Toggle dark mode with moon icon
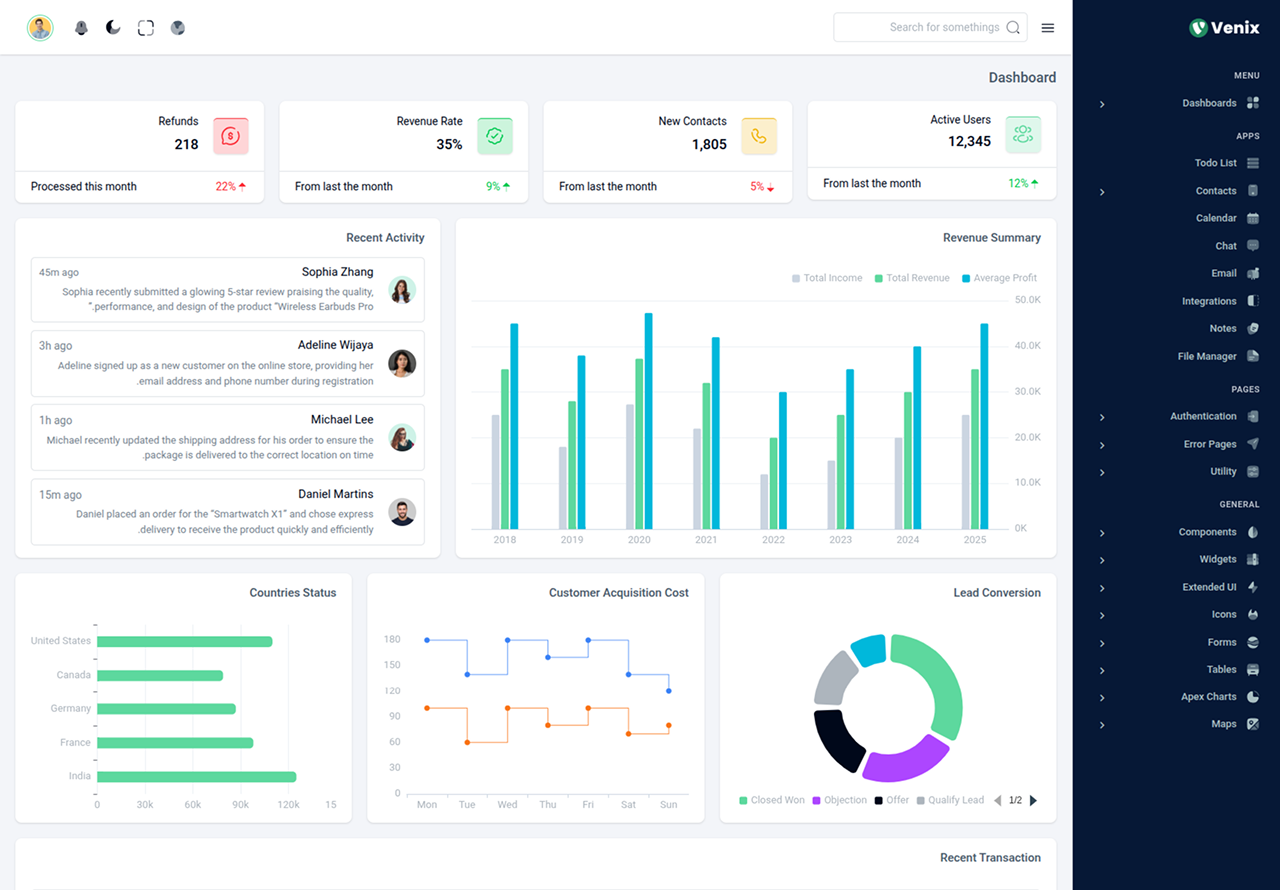 click(x=113, y=28)
